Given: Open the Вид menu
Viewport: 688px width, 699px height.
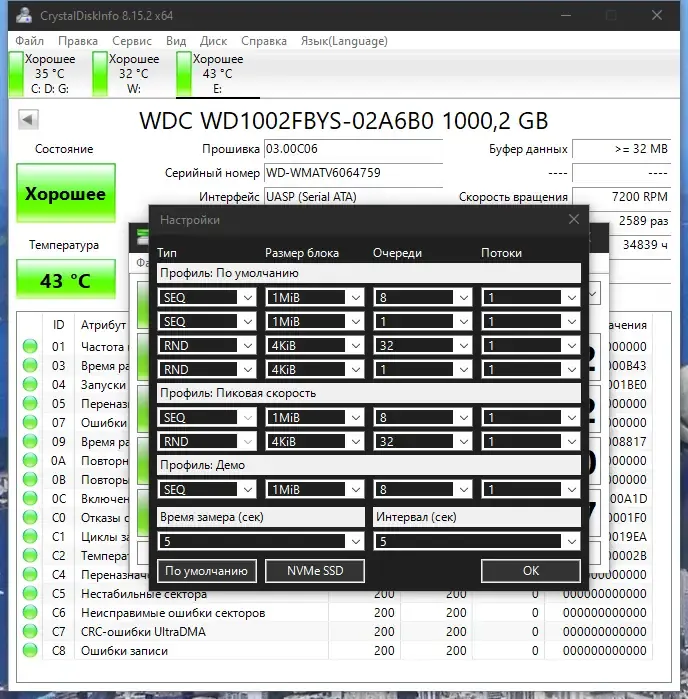Looking at the screenshot, I should point(176,41).
